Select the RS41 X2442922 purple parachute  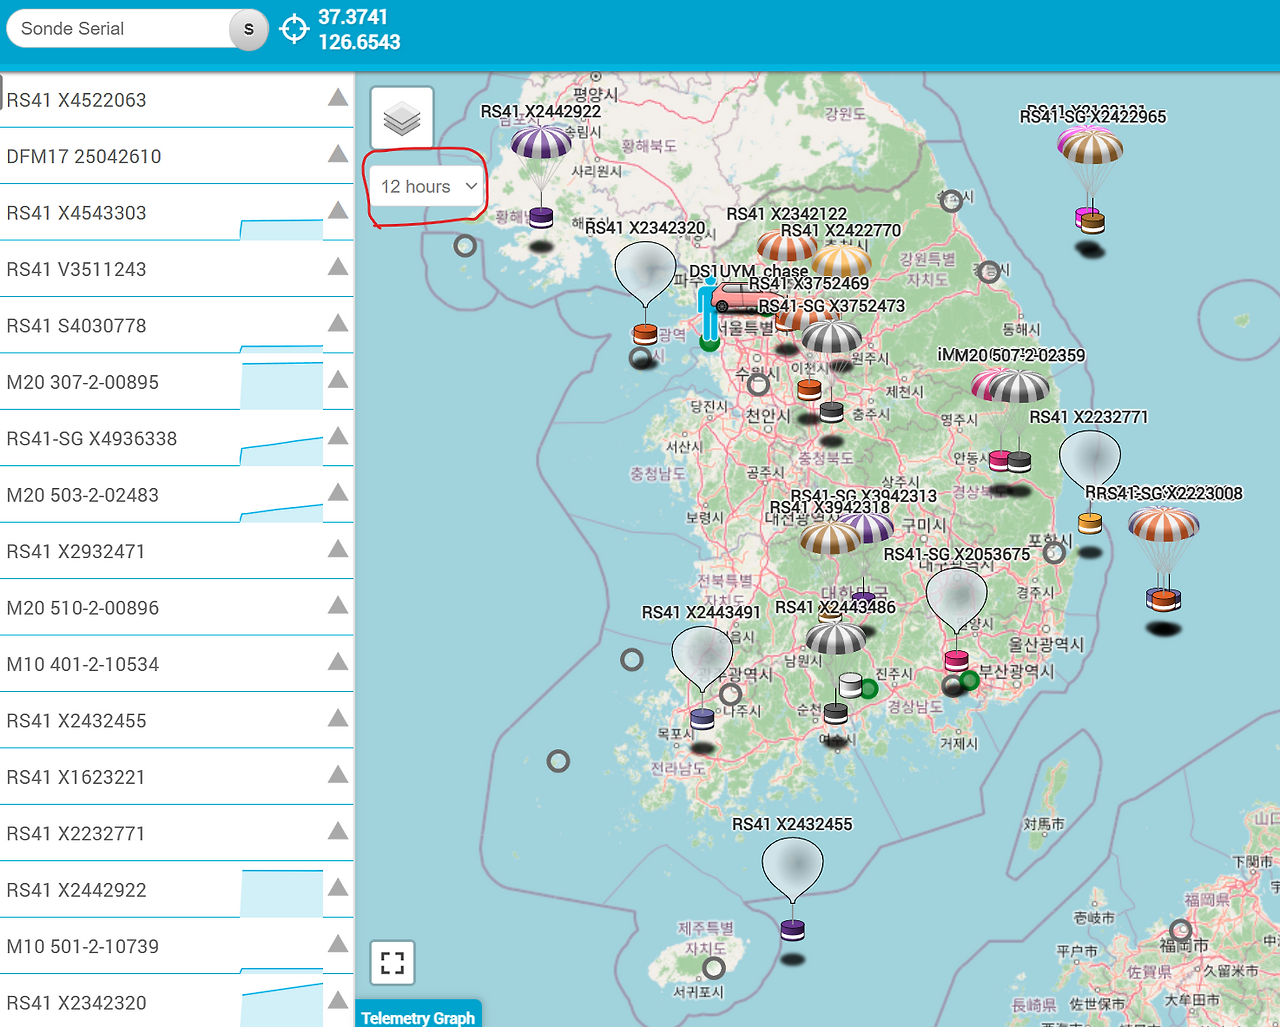pos(541,143)
